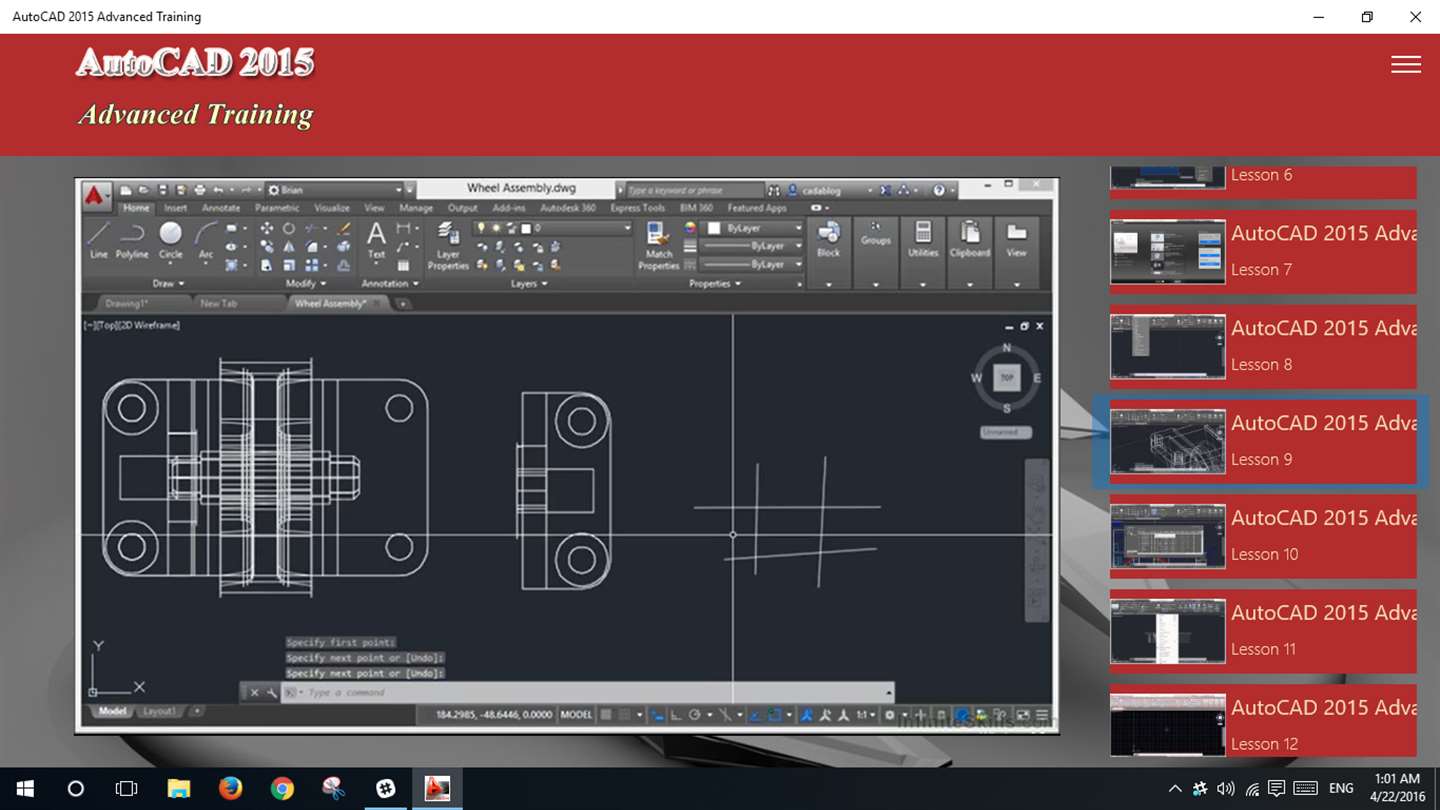
Task: Click the Unnamed UCS button under ViewCube
Action: coord(1005,432)
